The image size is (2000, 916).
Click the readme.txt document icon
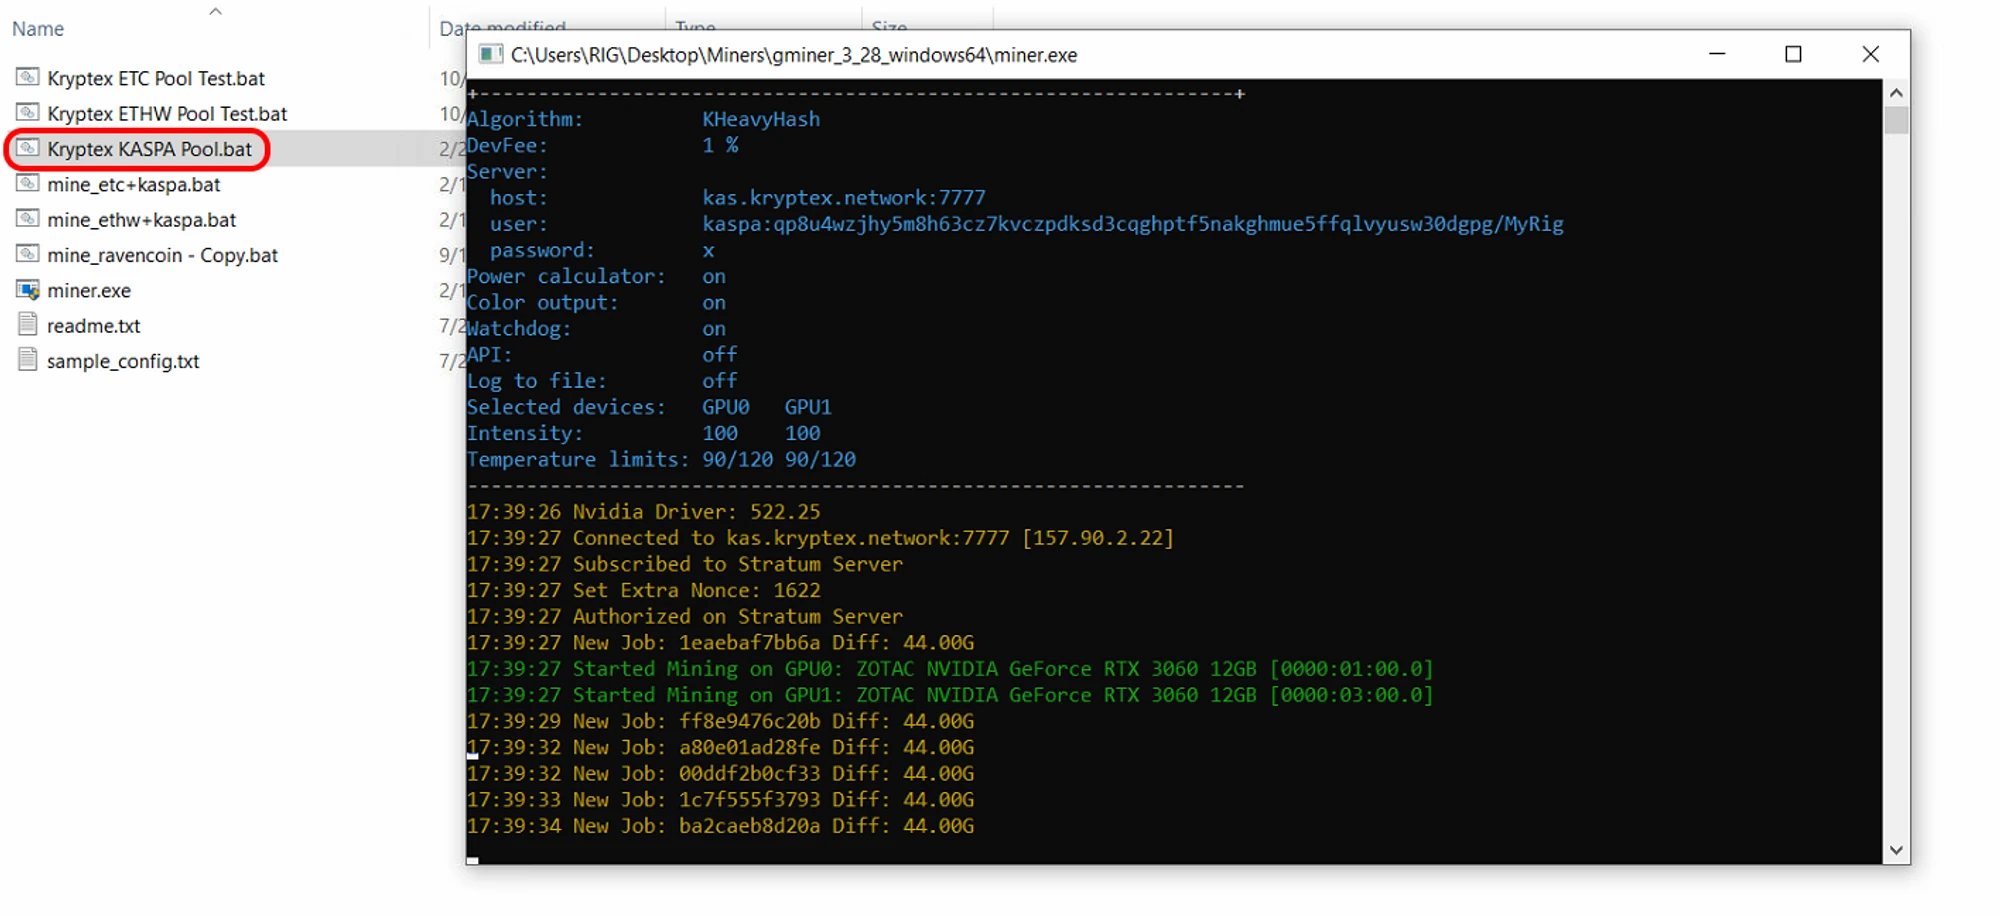[28, 325]
